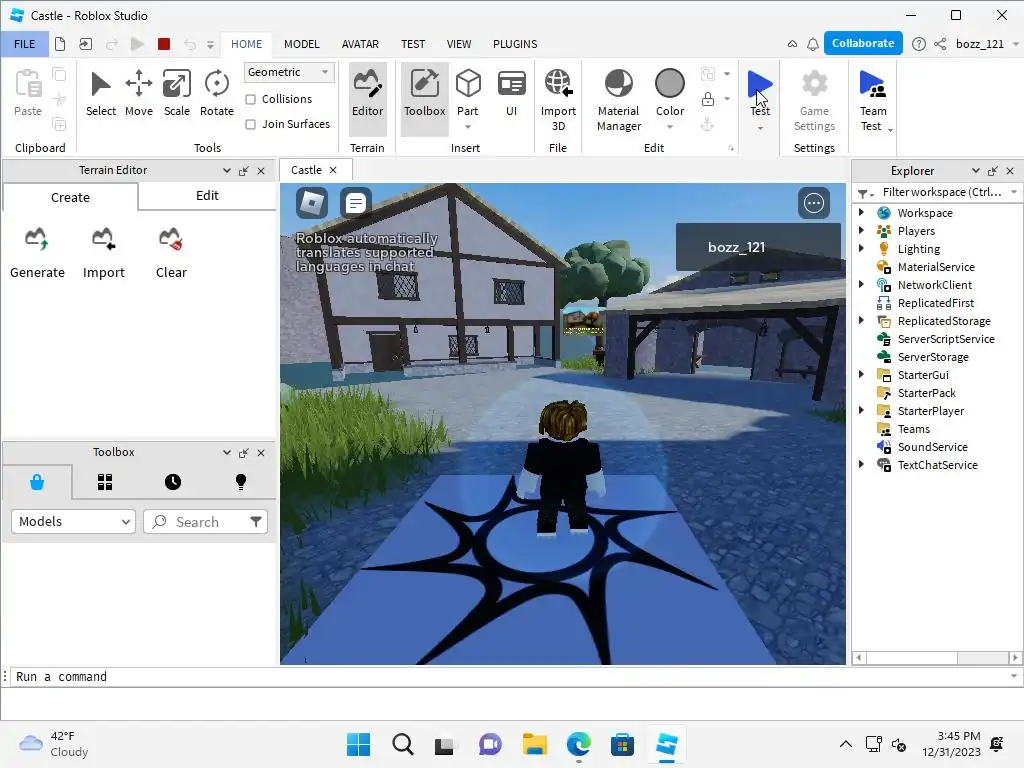Switch to the VIEW ribbon tab

[458, 44]
